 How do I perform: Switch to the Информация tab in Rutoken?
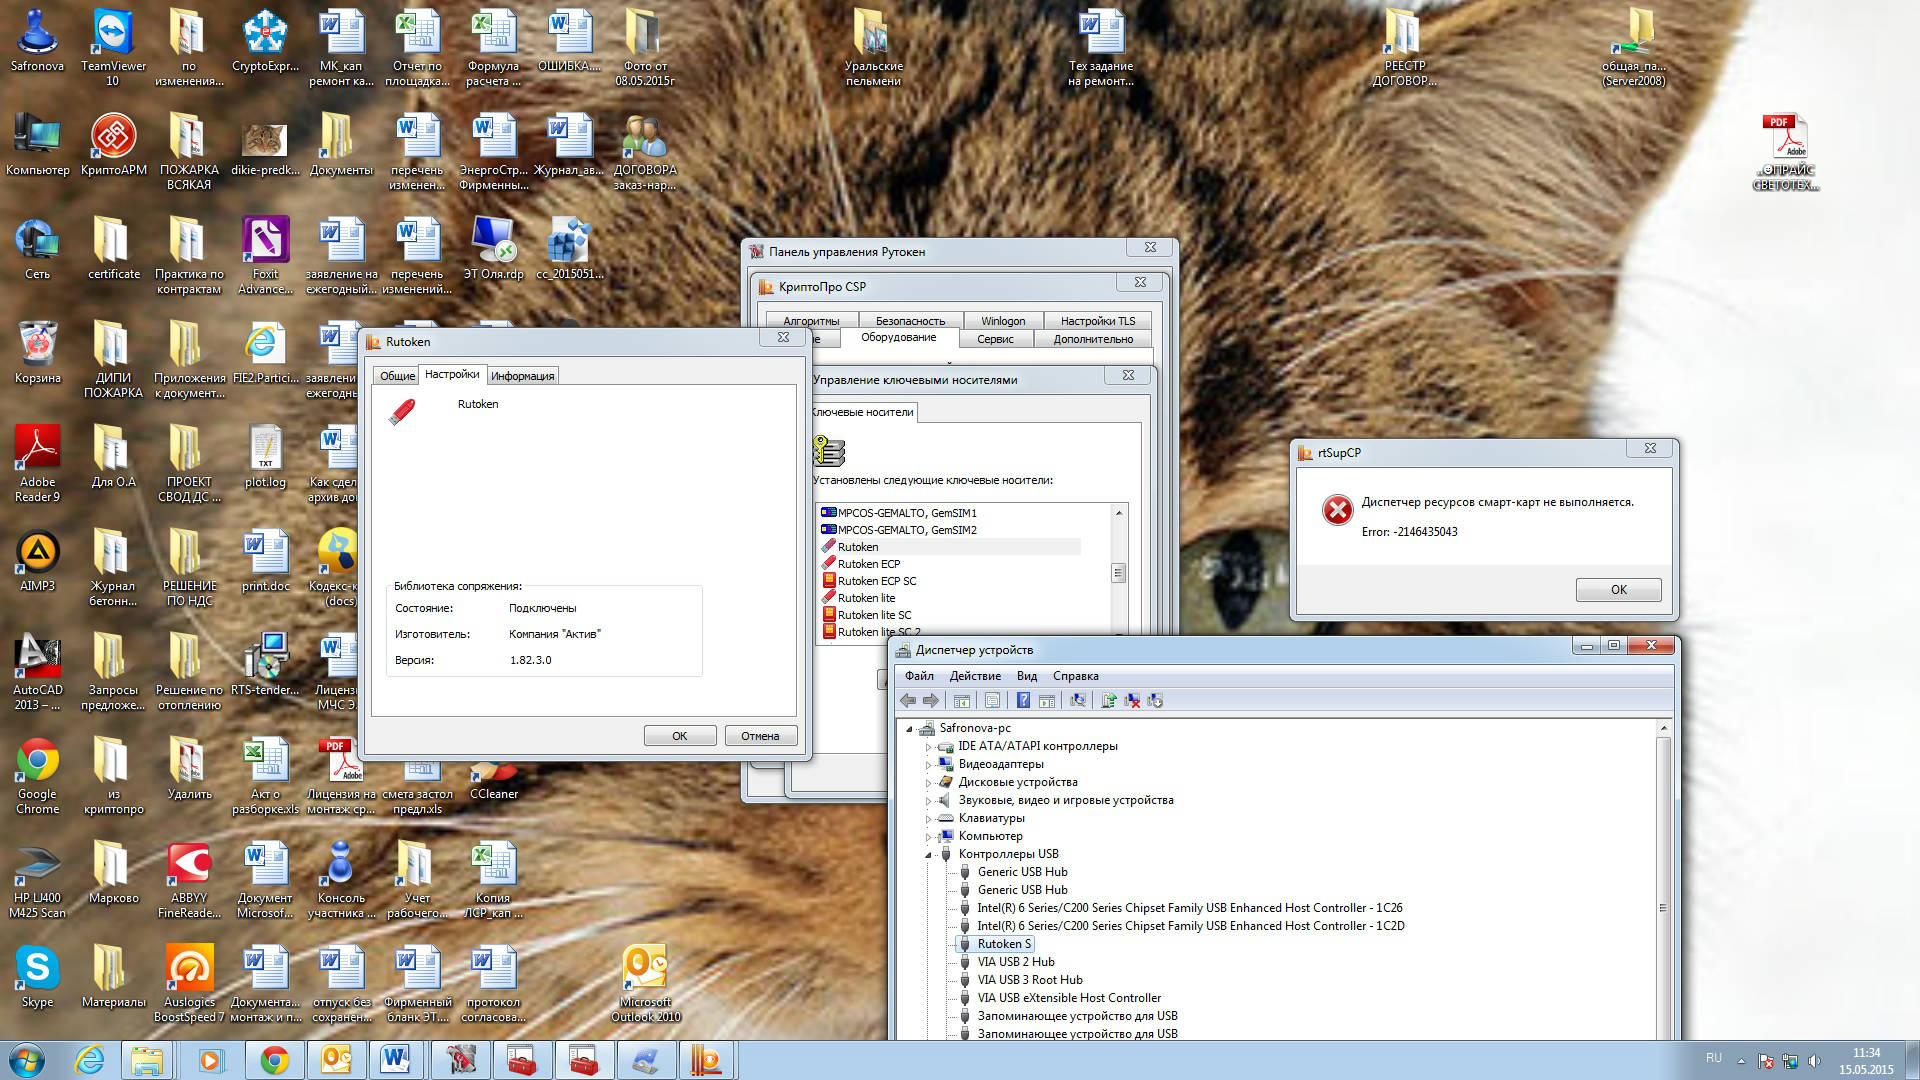pos(522,376)
